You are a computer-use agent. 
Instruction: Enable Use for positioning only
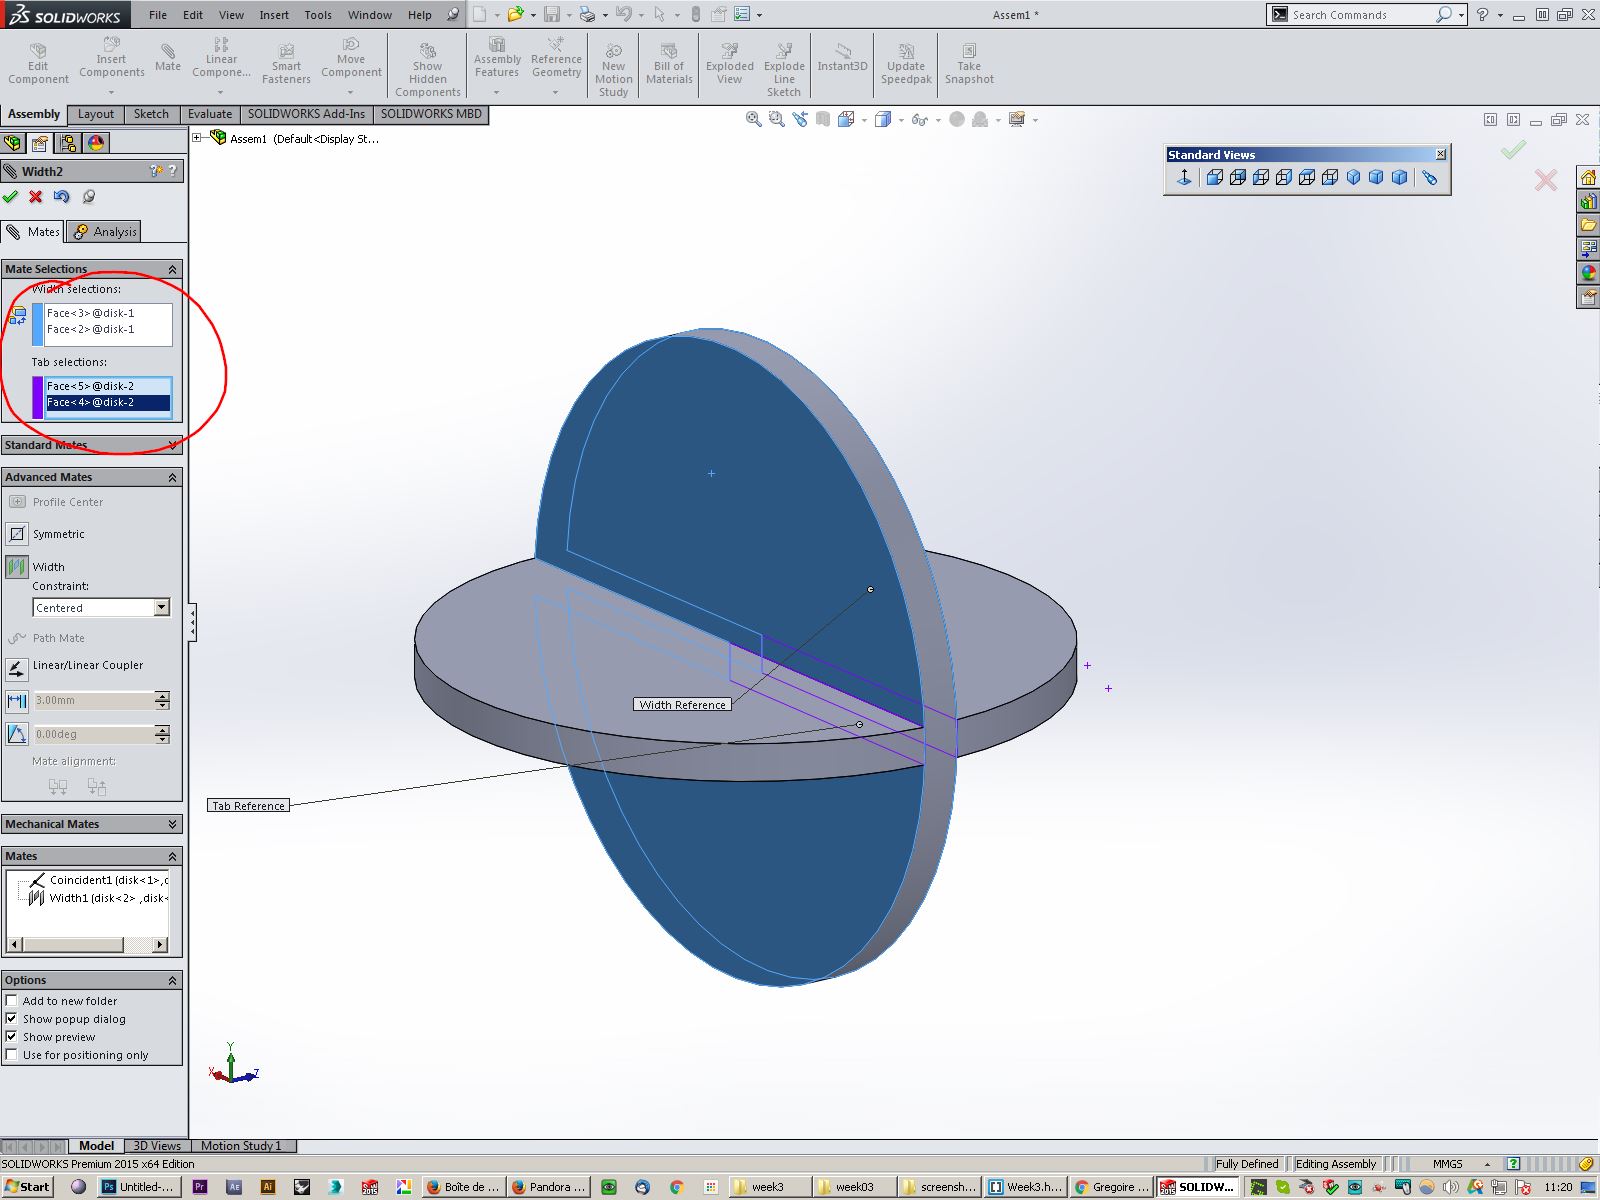(x=12, y=1055)
